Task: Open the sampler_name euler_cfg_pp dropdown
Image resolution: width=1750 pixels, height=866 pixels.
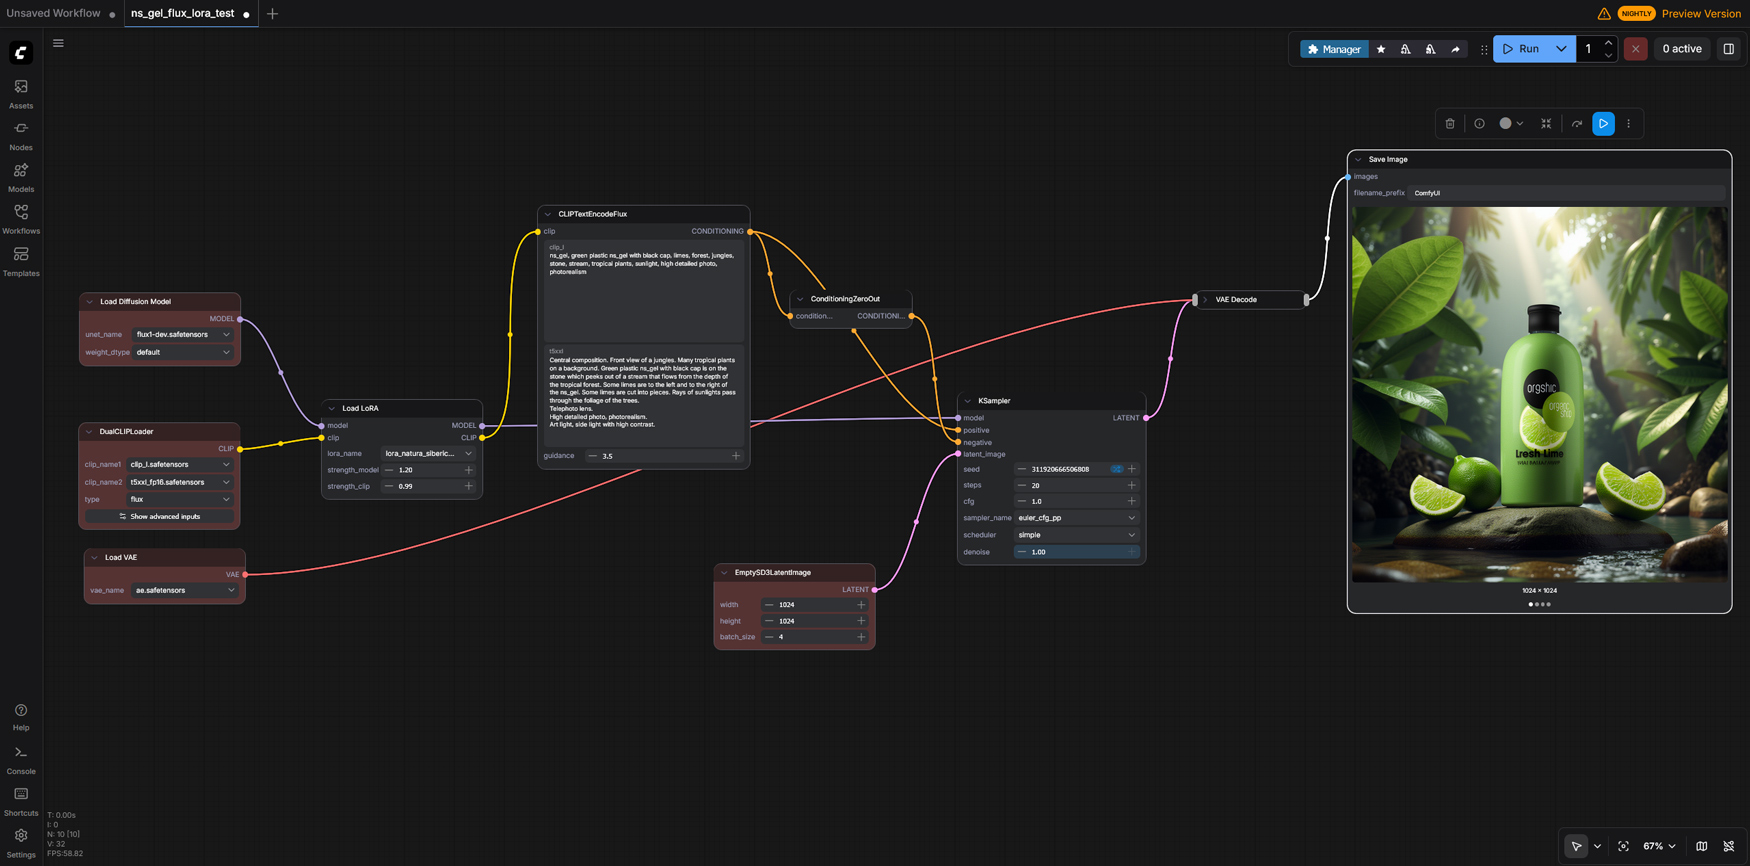Action: point(1076,518)
